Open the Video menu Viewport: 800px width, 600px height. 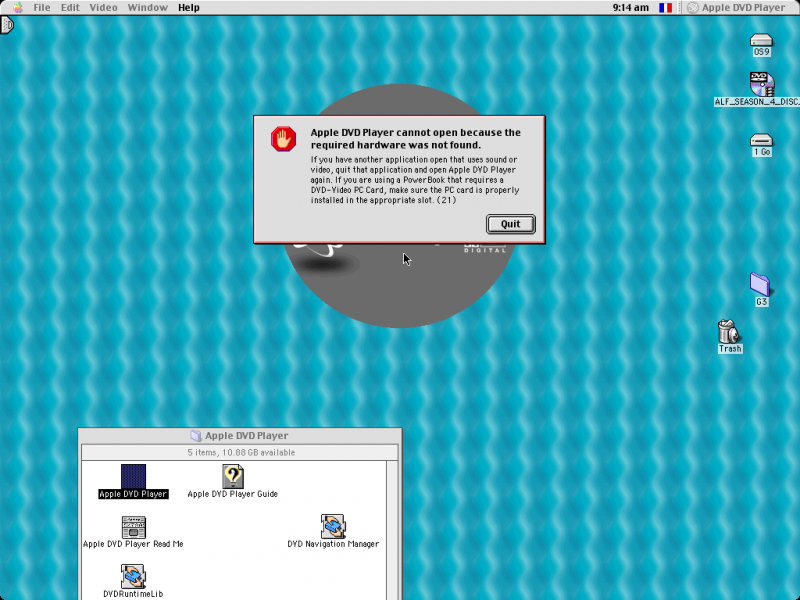[x=103, y=8]
